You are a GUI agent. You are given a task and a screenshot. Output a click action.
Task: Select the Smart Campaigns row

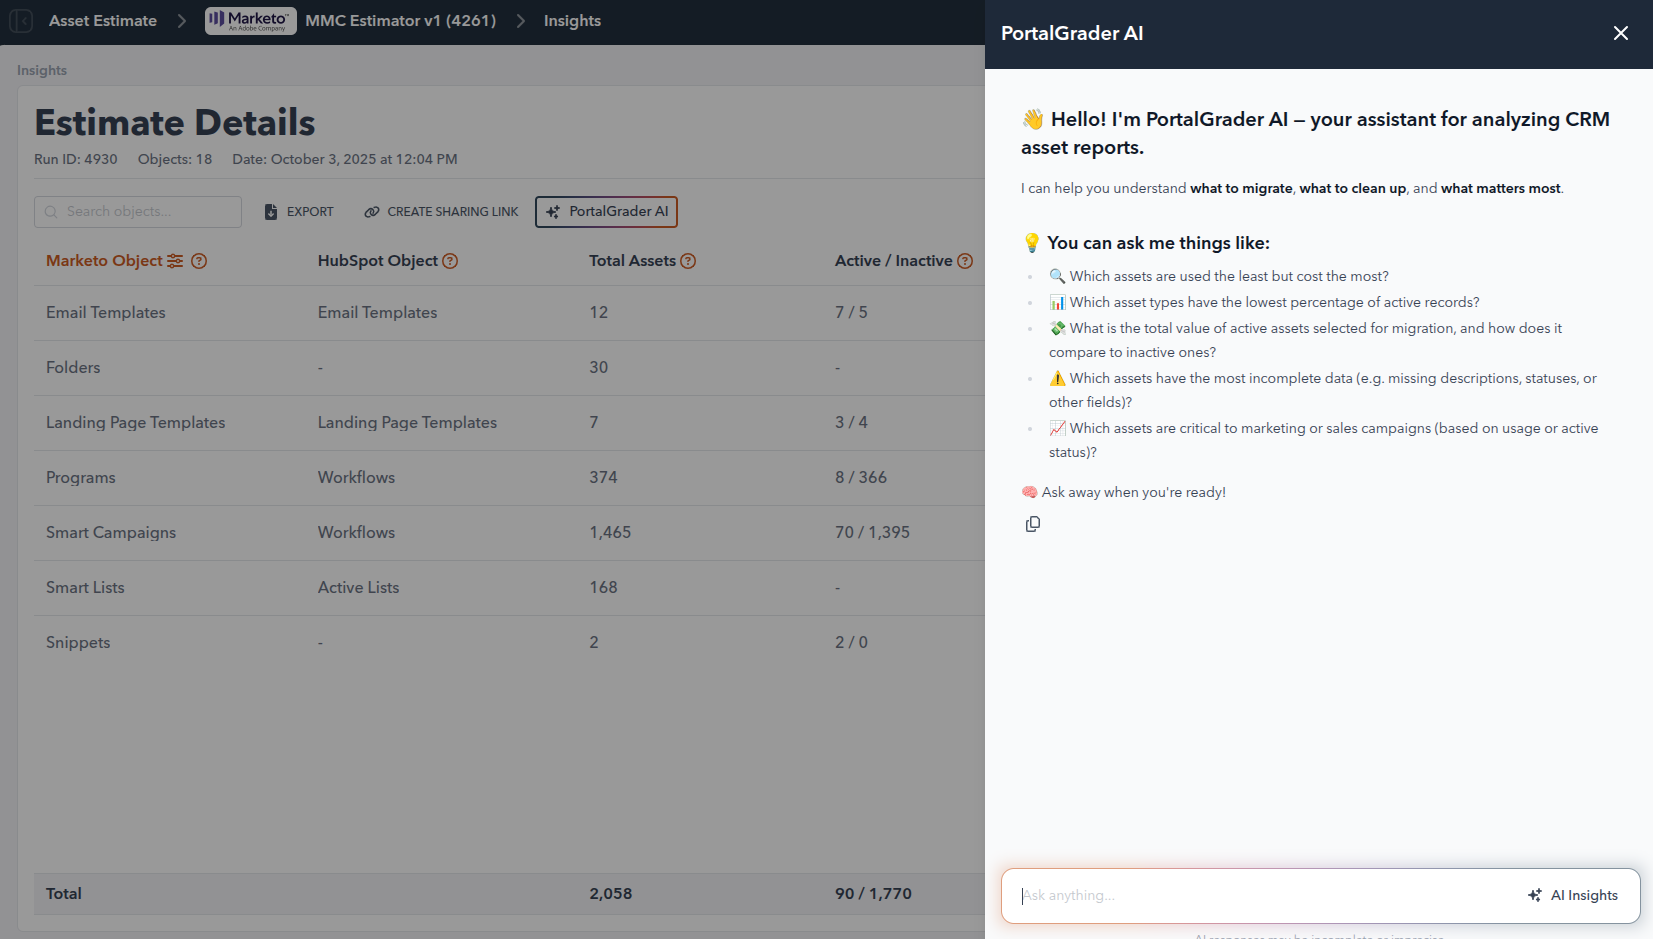pyautogui.click(x=111, y=533)
